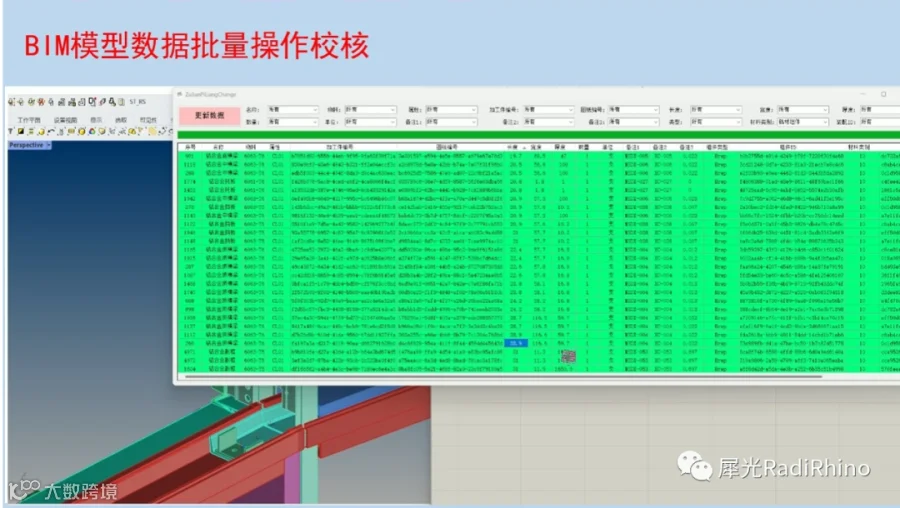Sort table by 加工件编号 column header
Screen dimensions: 900x508
coord(340,148)
